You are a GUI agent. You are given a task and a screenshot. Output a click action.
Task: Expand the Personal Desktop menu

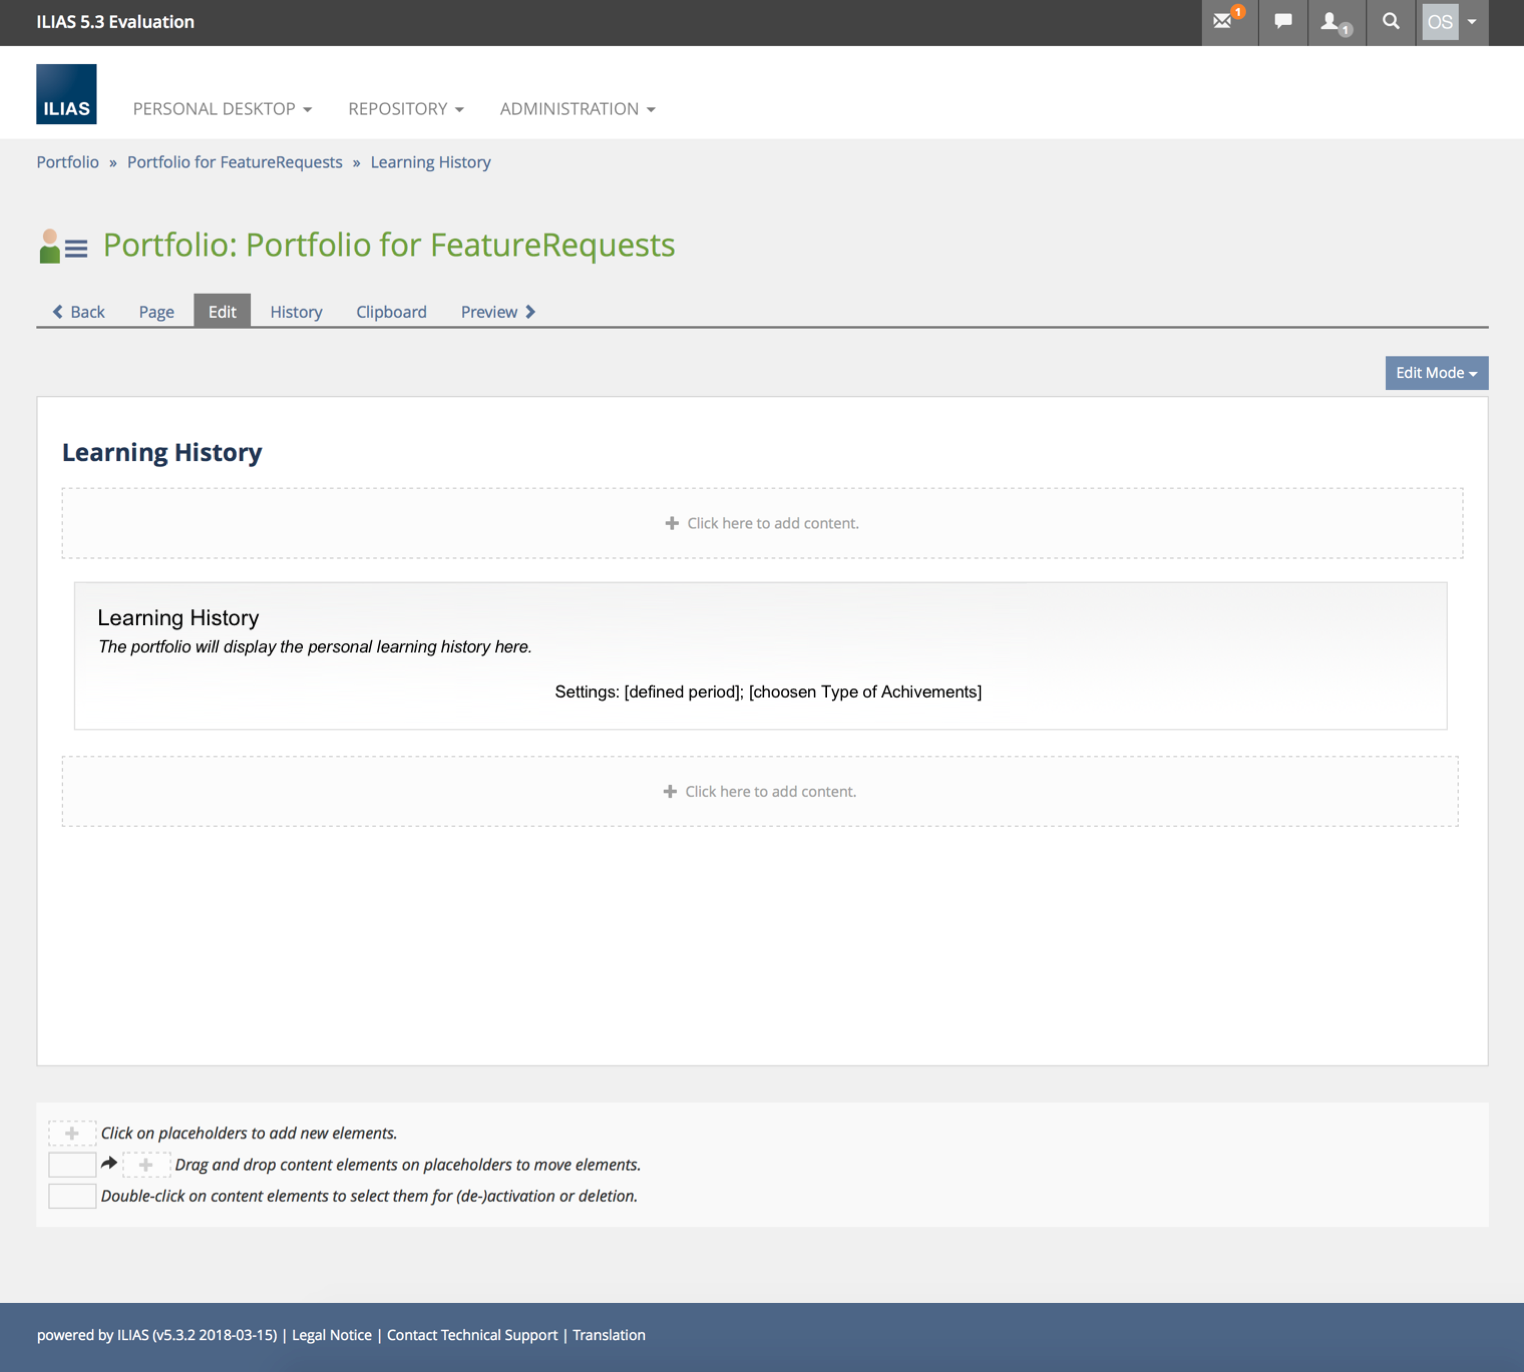[222, 109]
